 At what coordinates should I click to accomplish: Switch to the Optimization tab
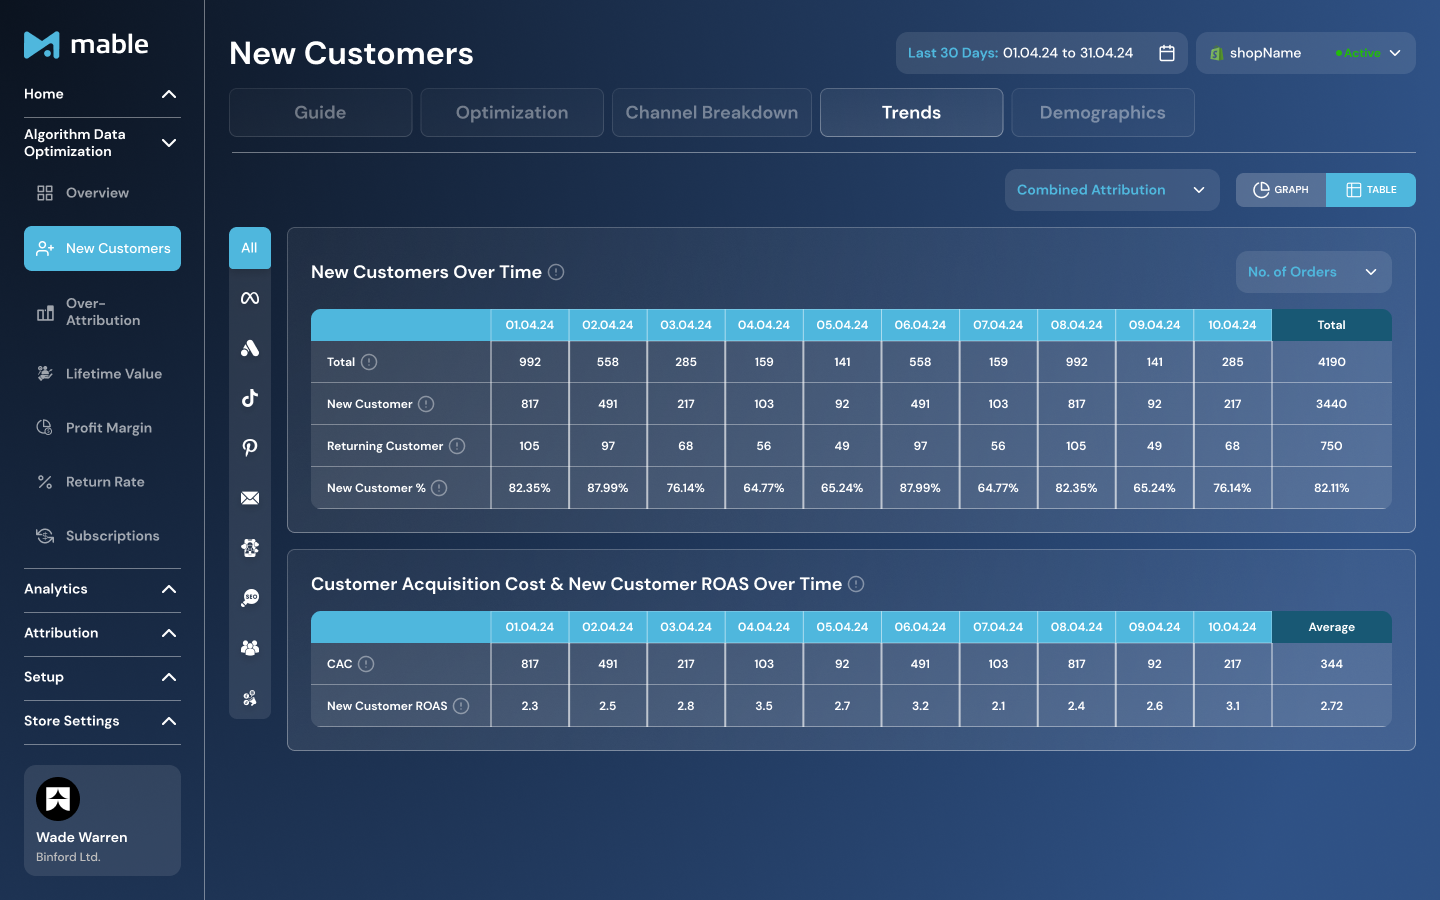(x=512, y=112)
